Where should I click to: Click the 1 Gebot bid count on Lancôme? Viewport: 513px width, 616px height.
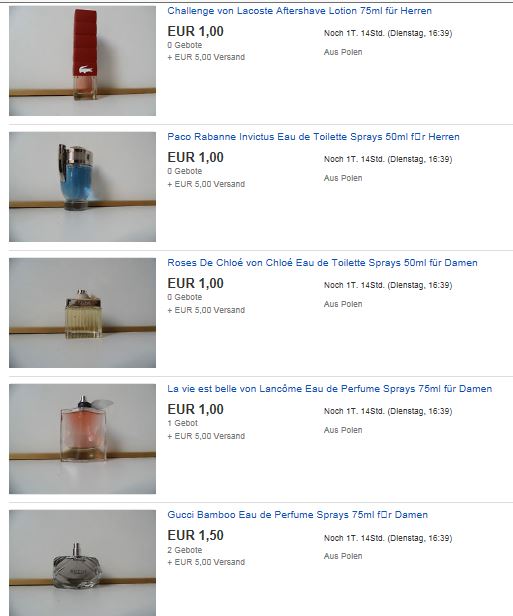(x=182, y=424)
